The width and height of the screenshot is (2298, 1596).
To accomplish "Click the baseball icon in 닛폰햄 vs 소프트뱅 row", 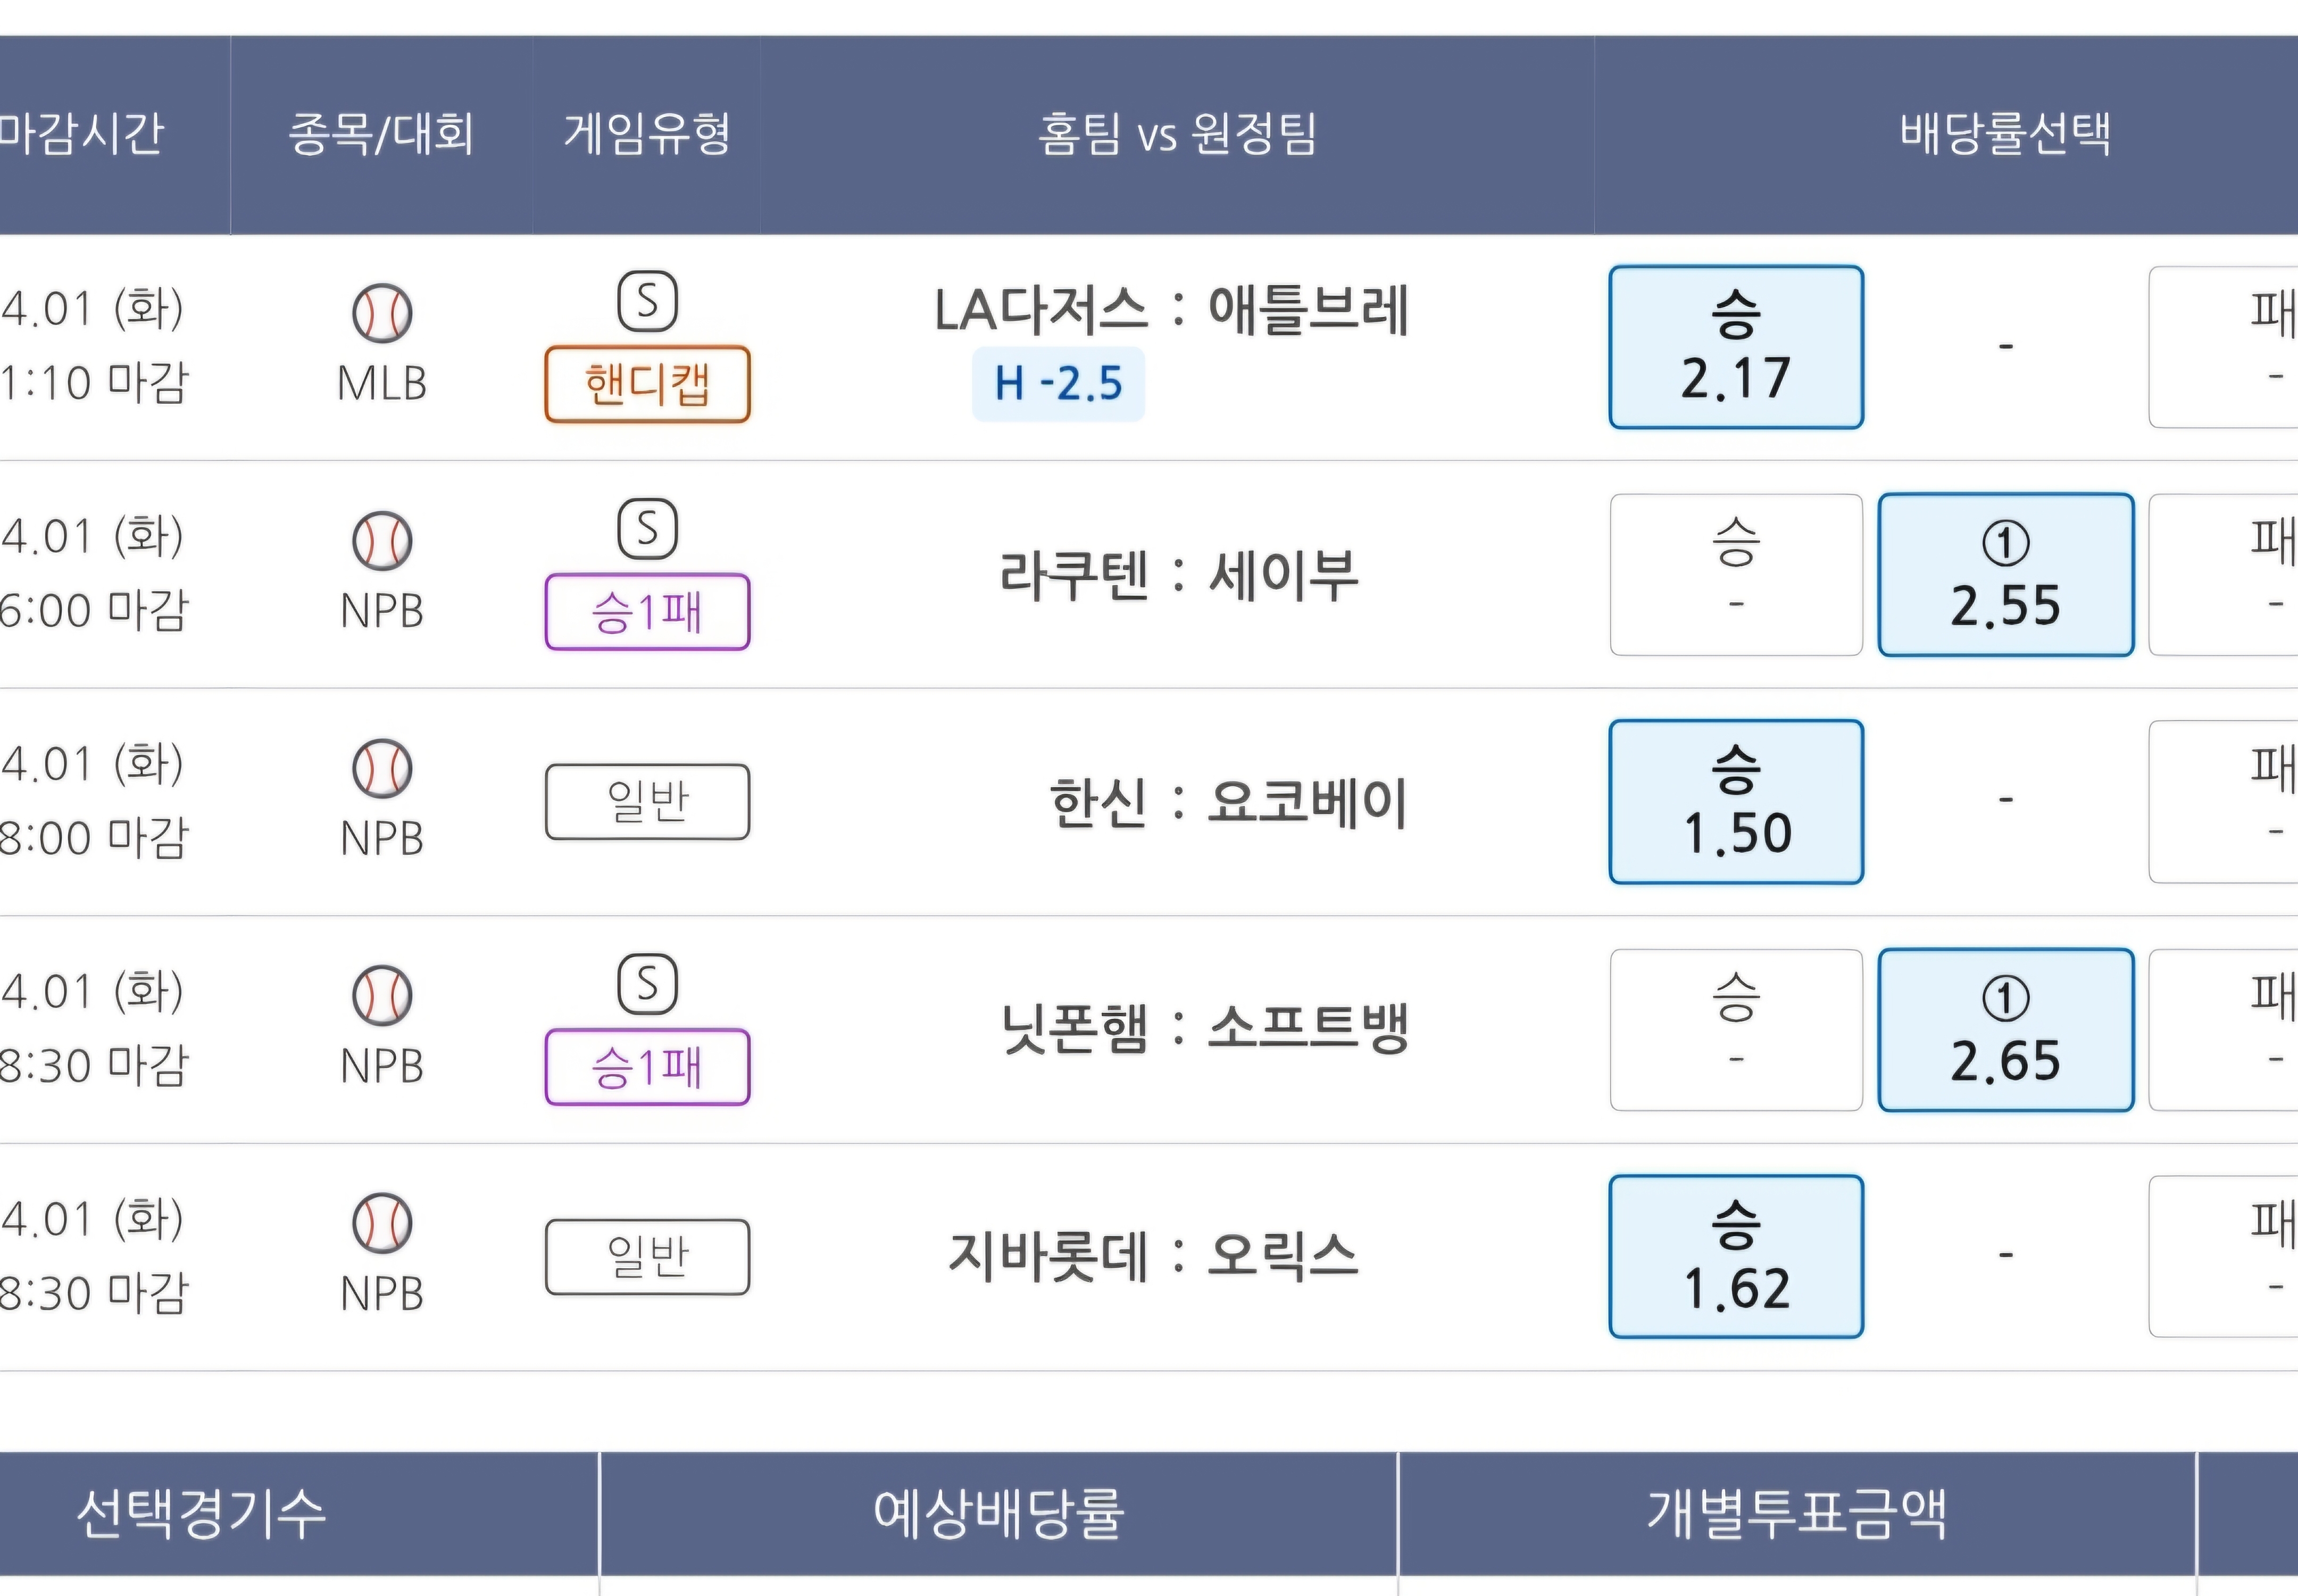I will (x=382, y=996).
